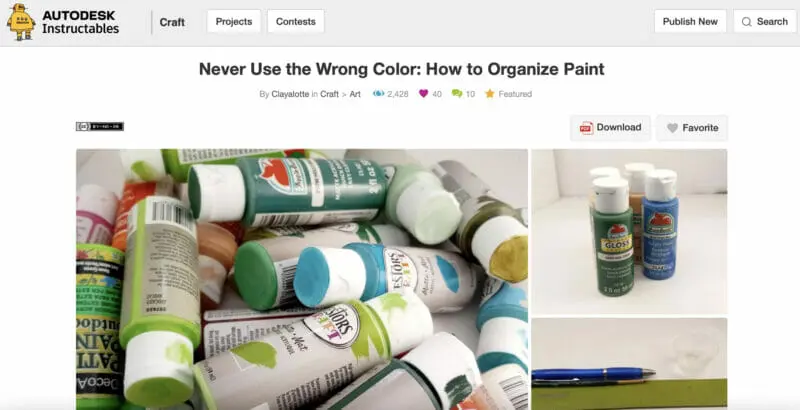
Task: Click the pink heart favorites count icon
Action: click(x=423, y=93)
